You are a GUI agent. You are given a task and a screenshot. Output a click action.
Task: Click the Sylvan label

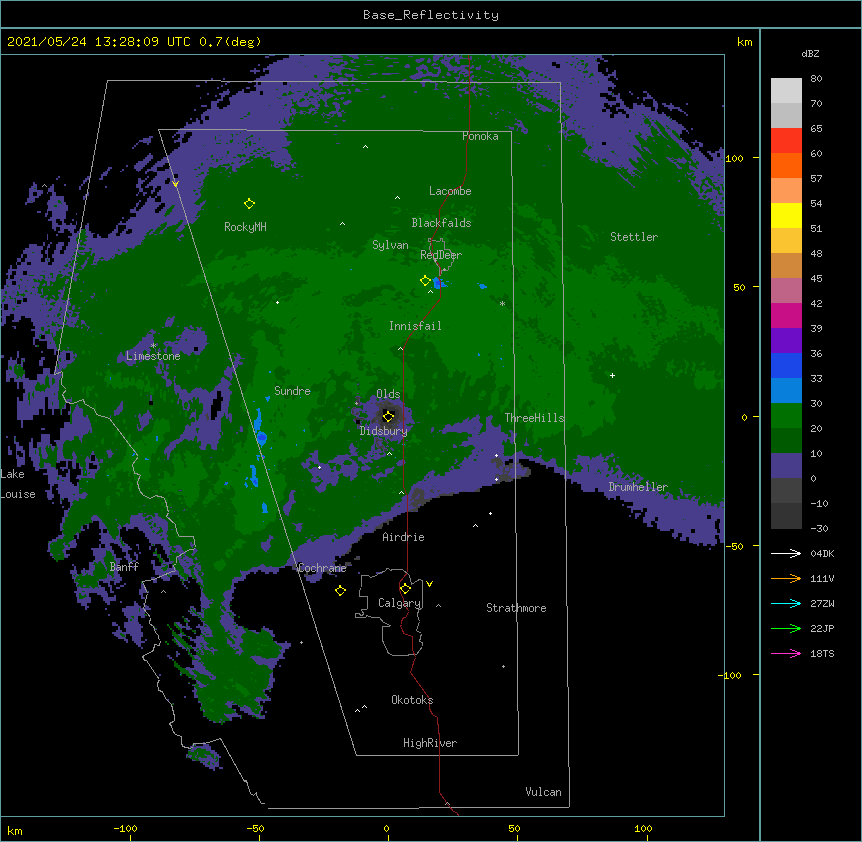pyautogui.click(x=390, y=245)
